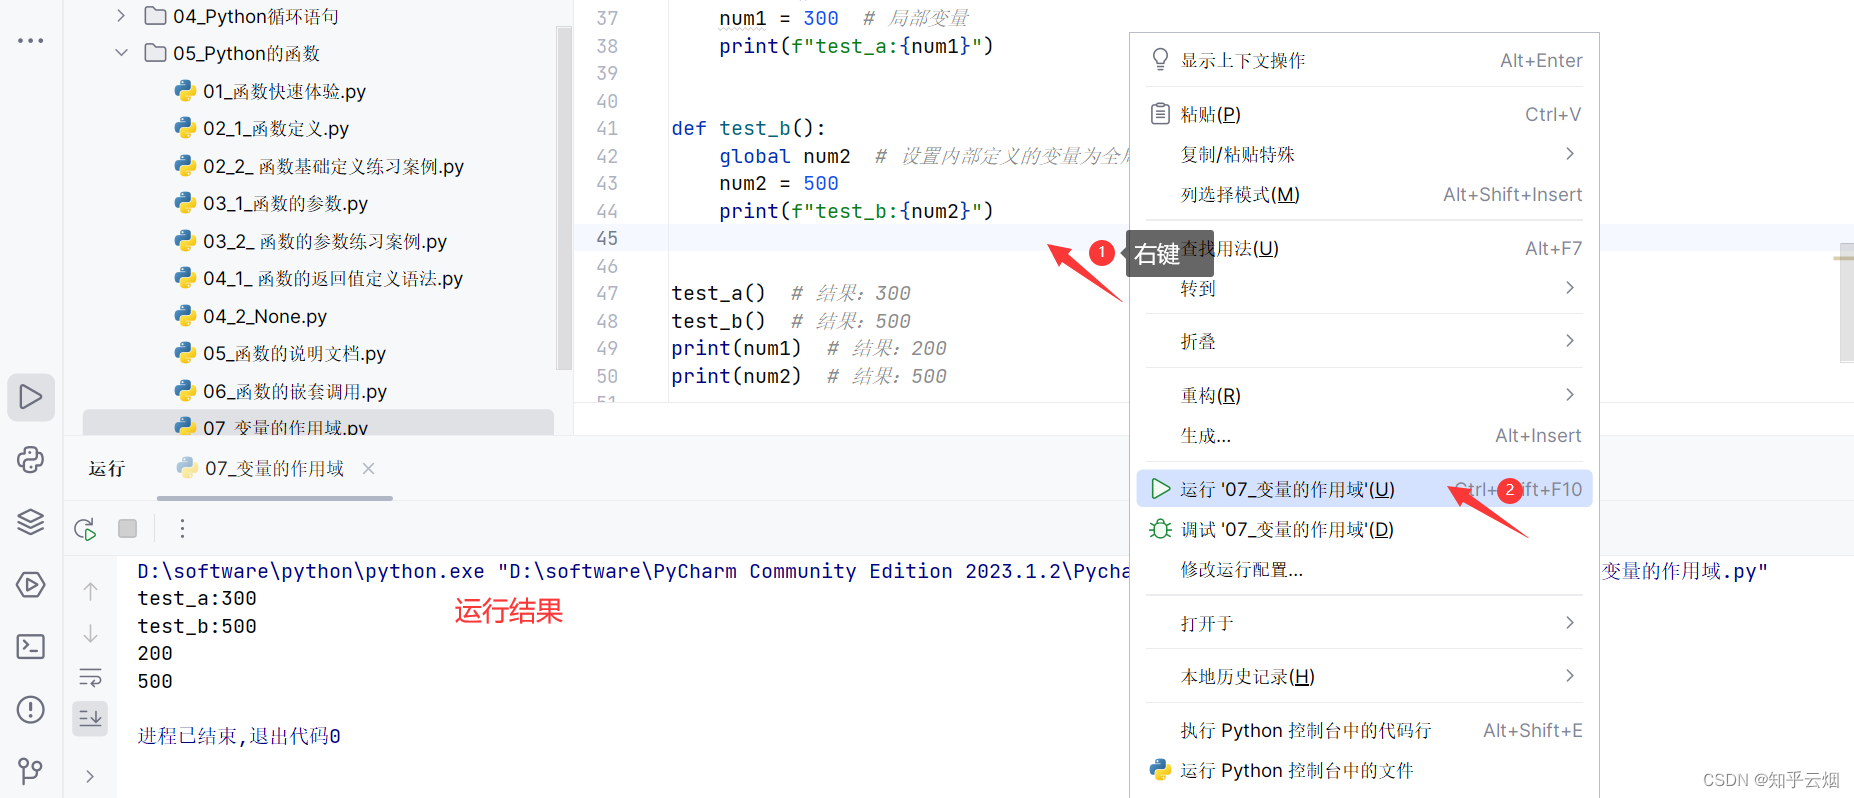
Task: Click line number 41 in the gutter
Action: (607, 128)
